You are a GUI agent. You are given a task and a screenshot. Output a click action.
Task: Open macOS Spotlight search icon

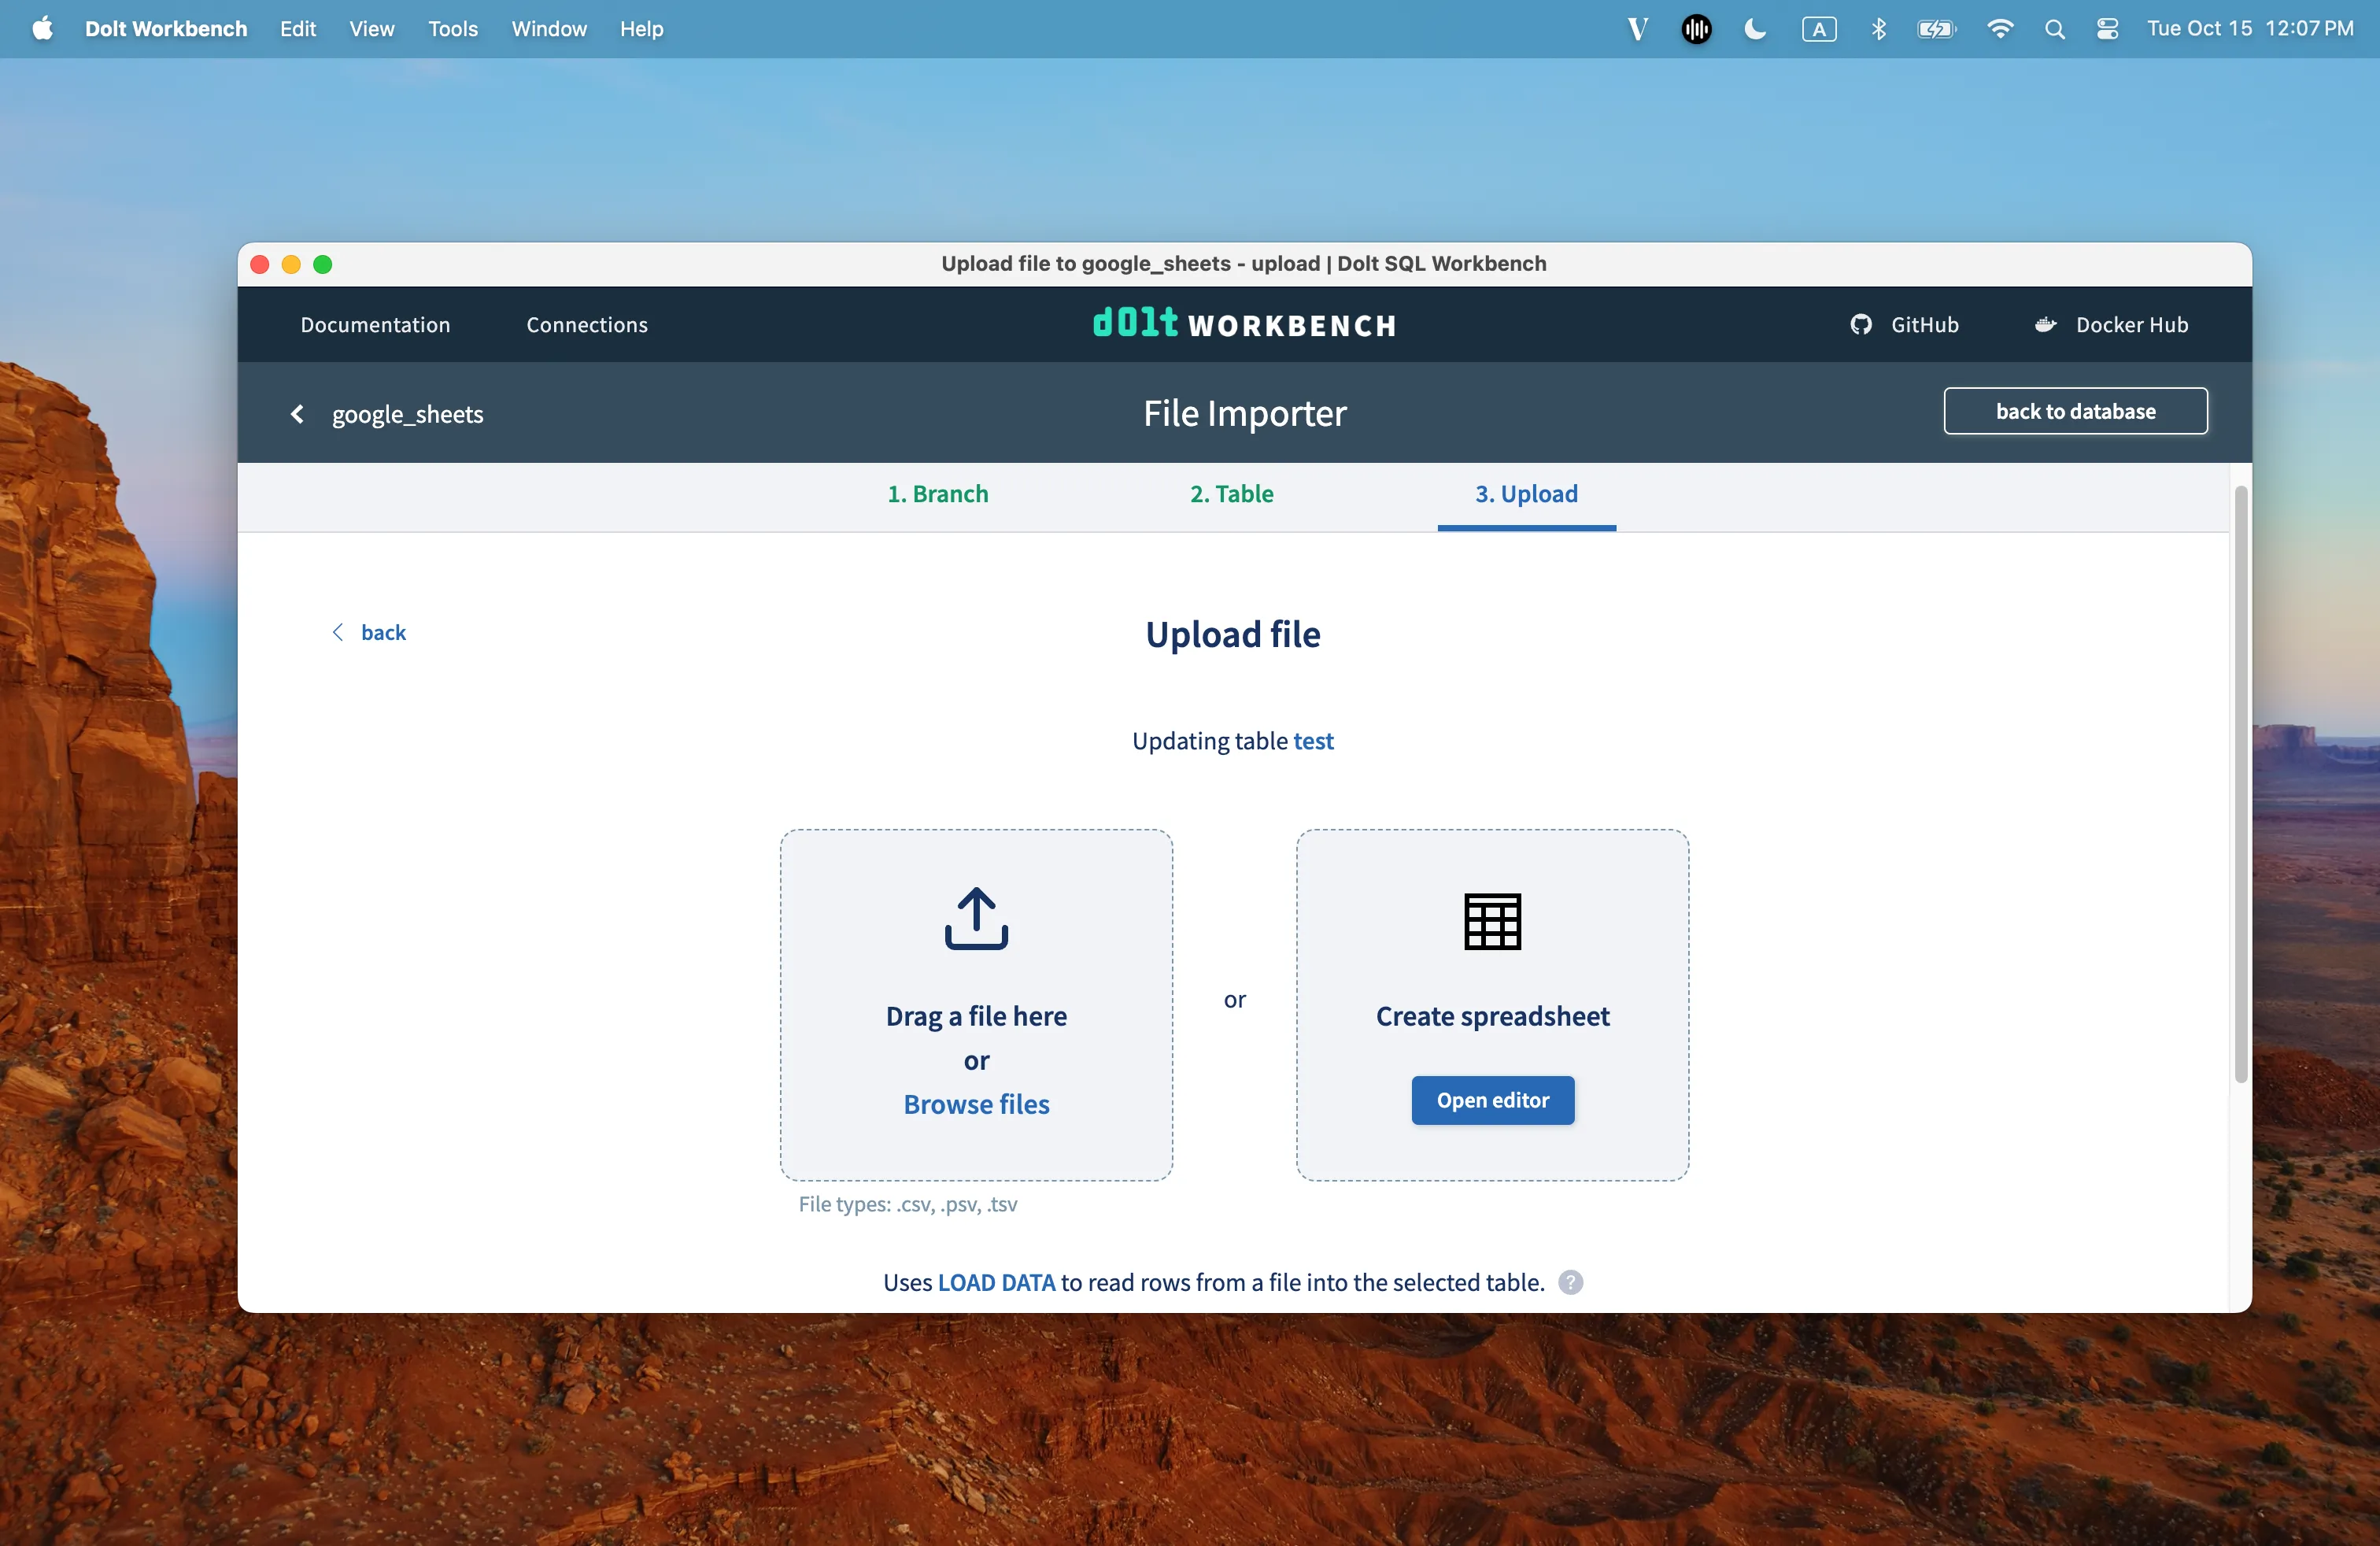(x=2054, y=29)
